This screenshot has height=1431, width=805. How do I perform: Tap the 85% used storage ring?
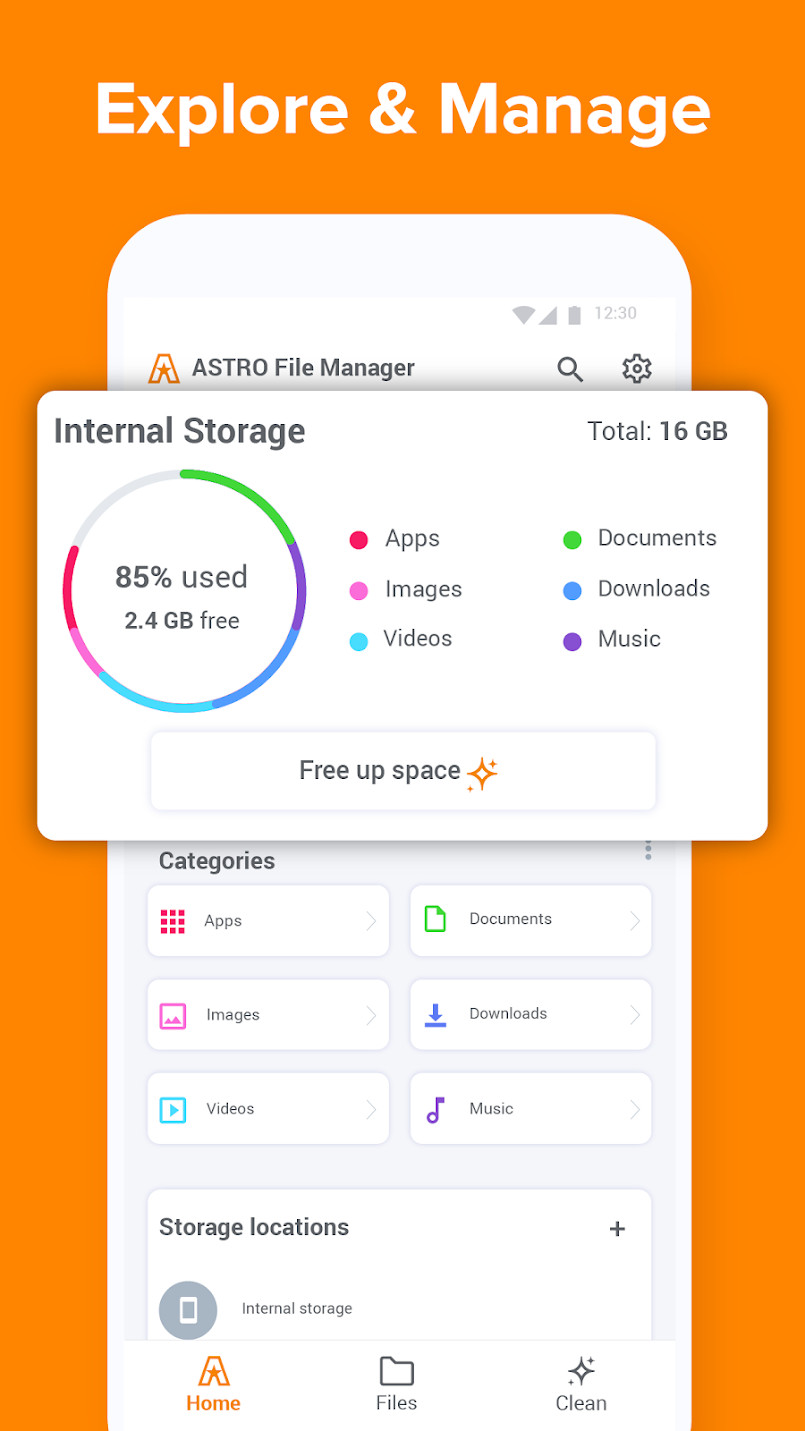(x=184, y=591)
